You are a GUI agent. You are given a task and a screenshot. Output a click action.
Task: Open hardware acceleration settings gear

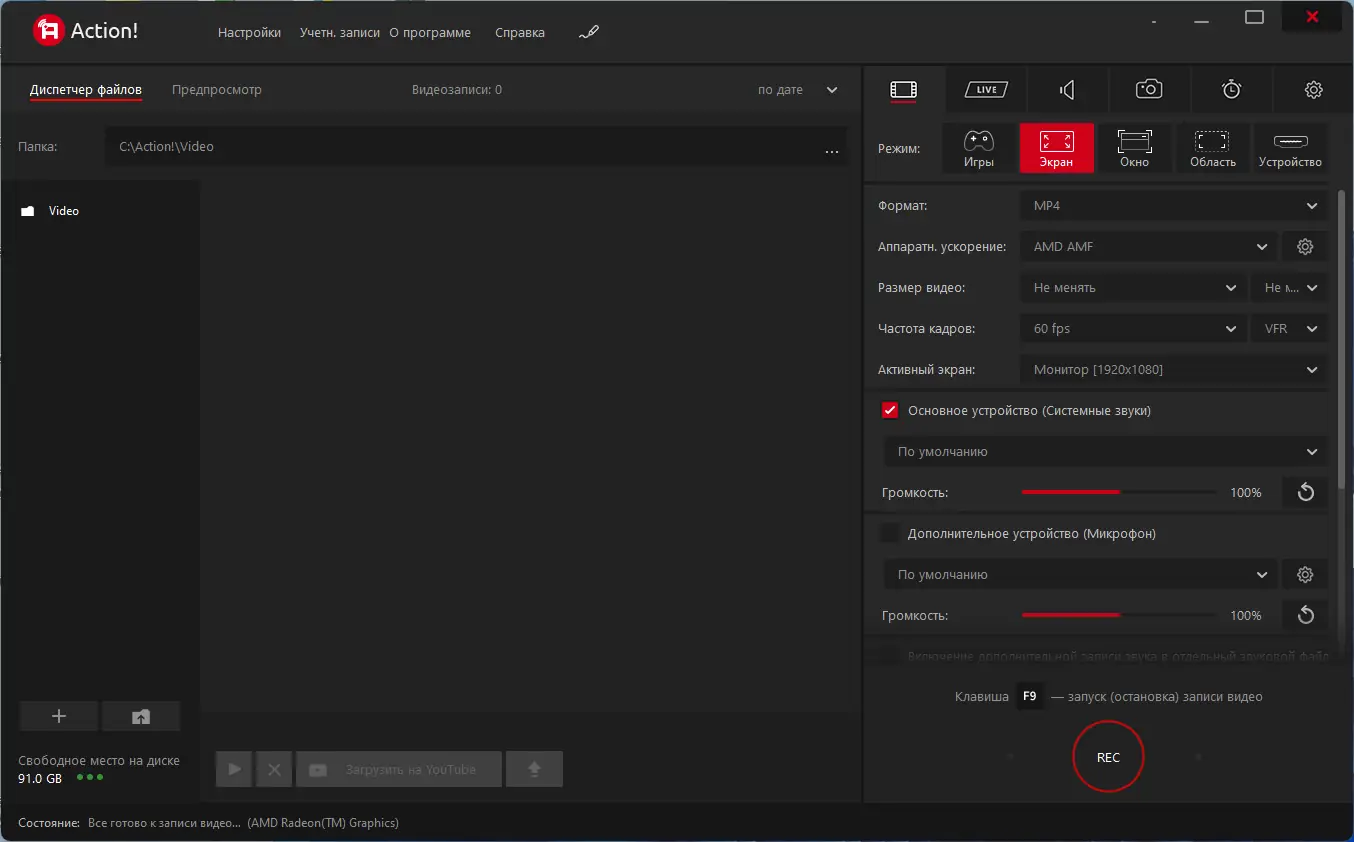[1305, 247]
